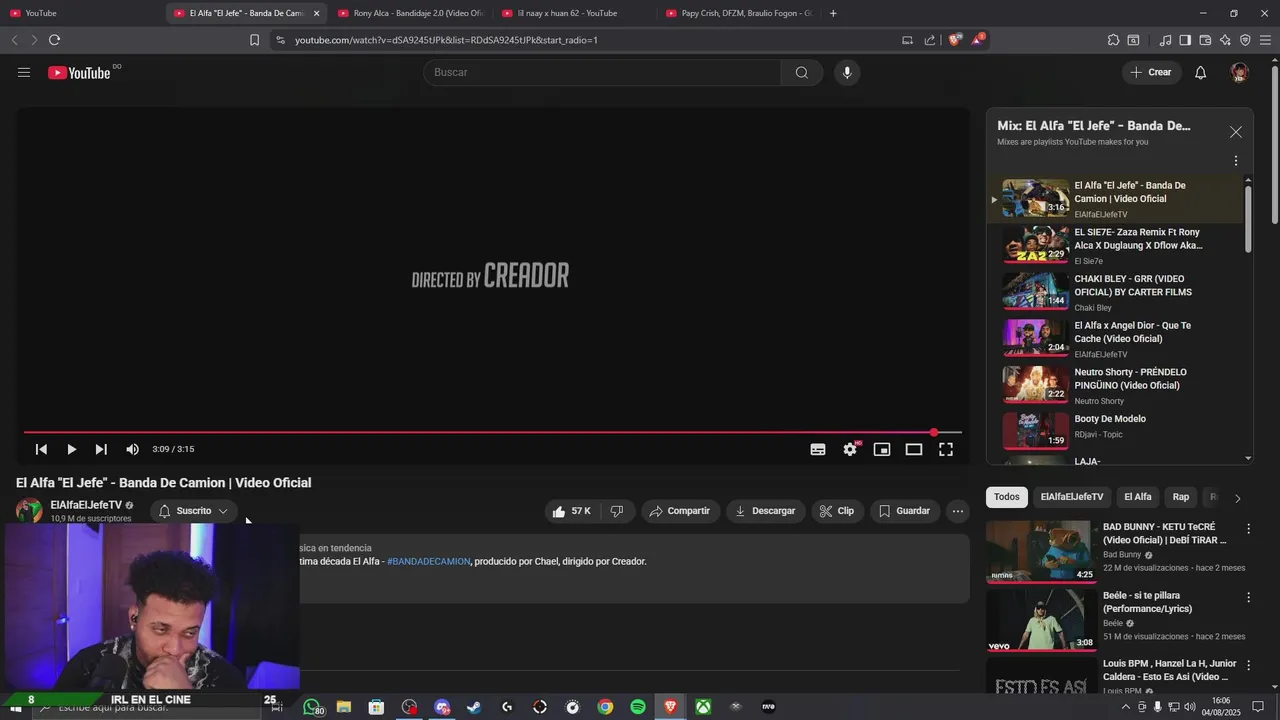This screenshot has height=720, width=1280.
Task: Open Spotify from the taskbar
Action: coord(638,707)
